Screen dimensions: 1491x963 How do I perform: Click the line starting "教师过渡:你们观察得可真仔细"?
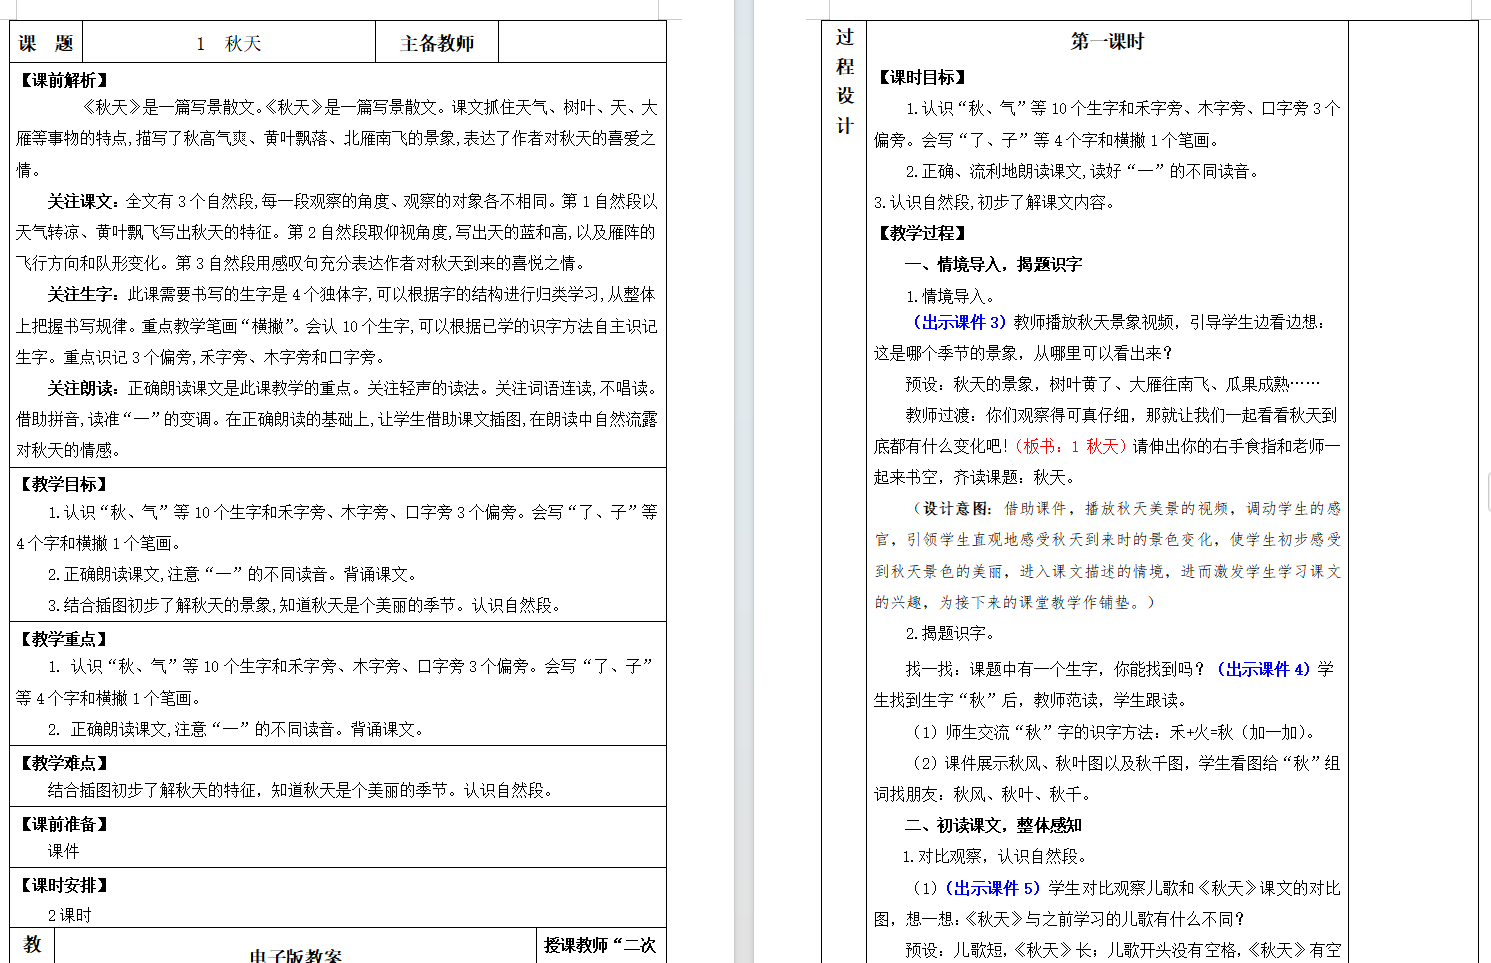click(1121, 415)
